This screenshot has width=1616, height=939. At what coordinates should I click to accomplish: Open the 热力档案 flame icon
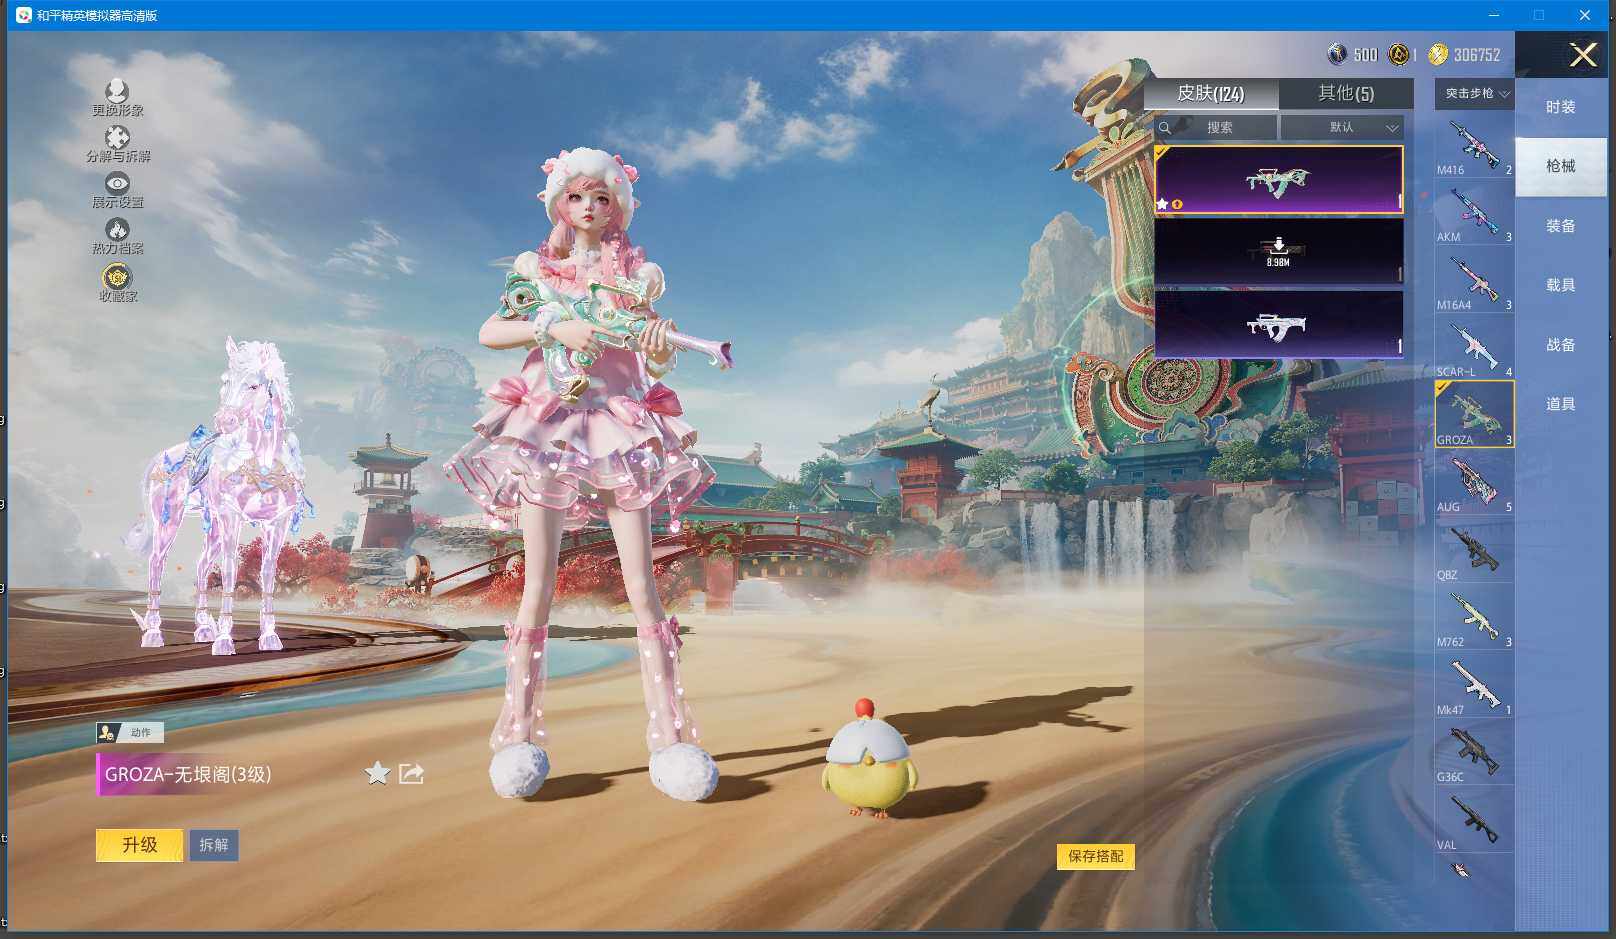point(117,237)
